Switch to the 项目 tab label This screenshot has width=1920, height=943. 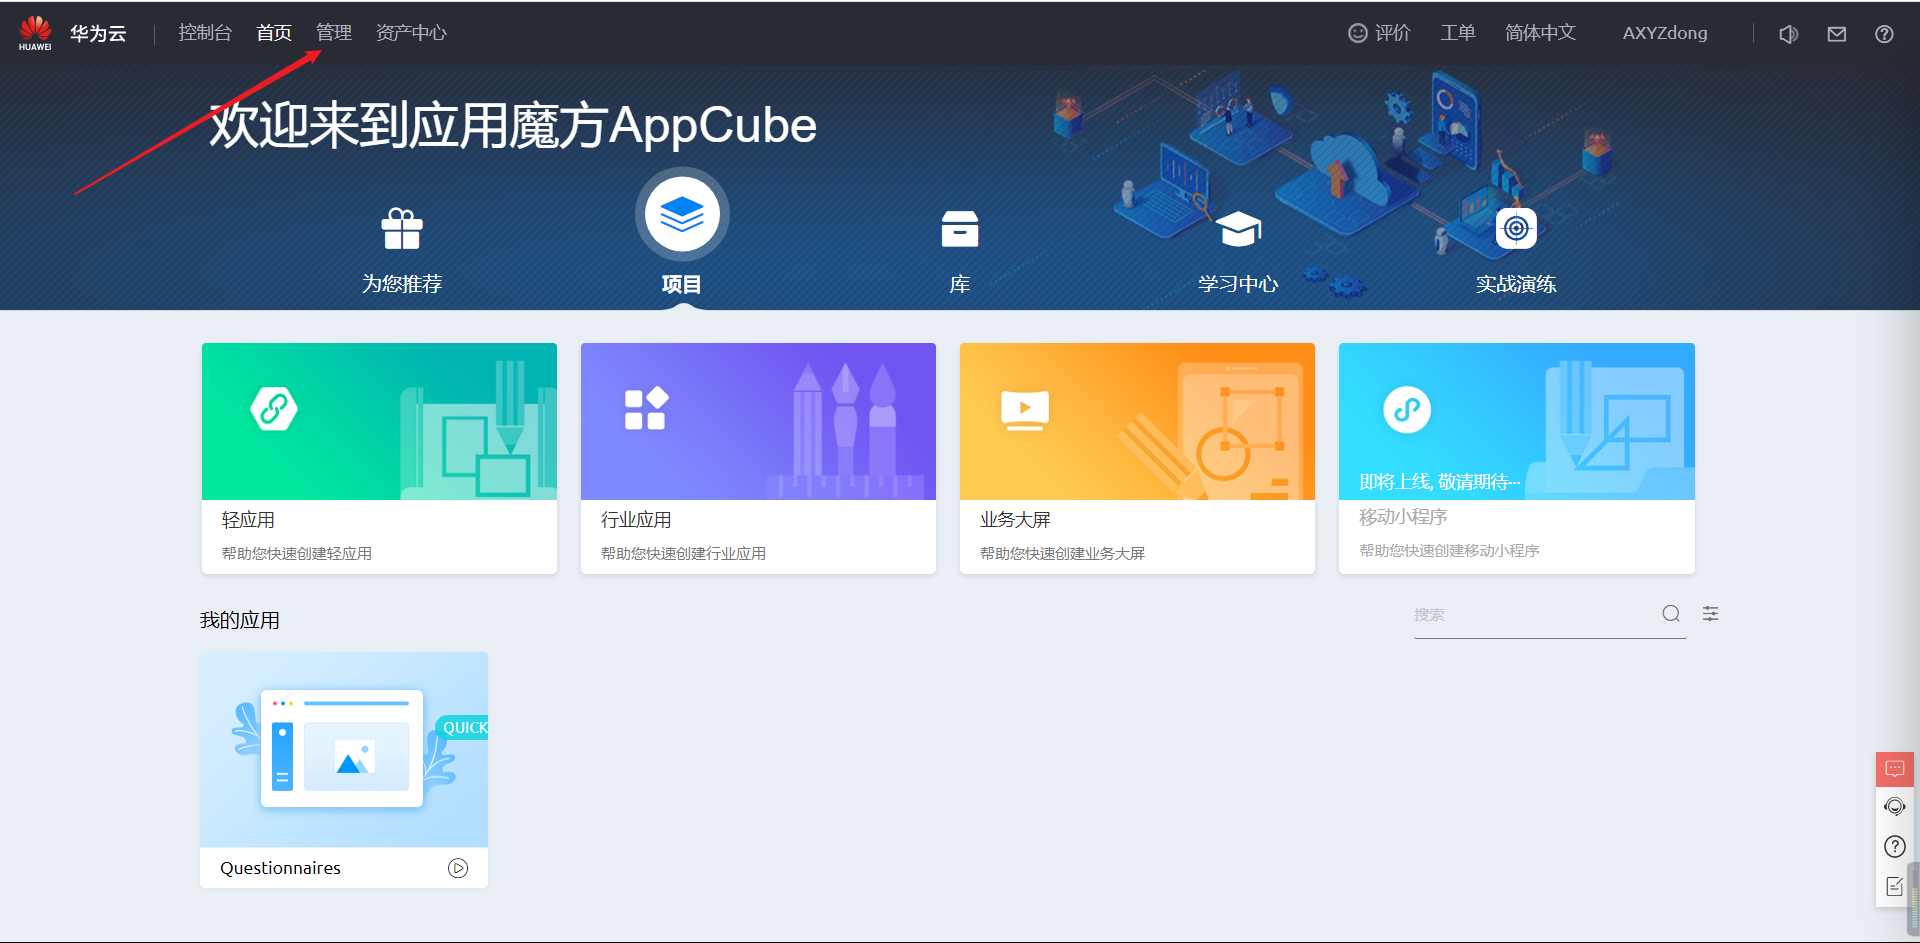pos(682,284)
